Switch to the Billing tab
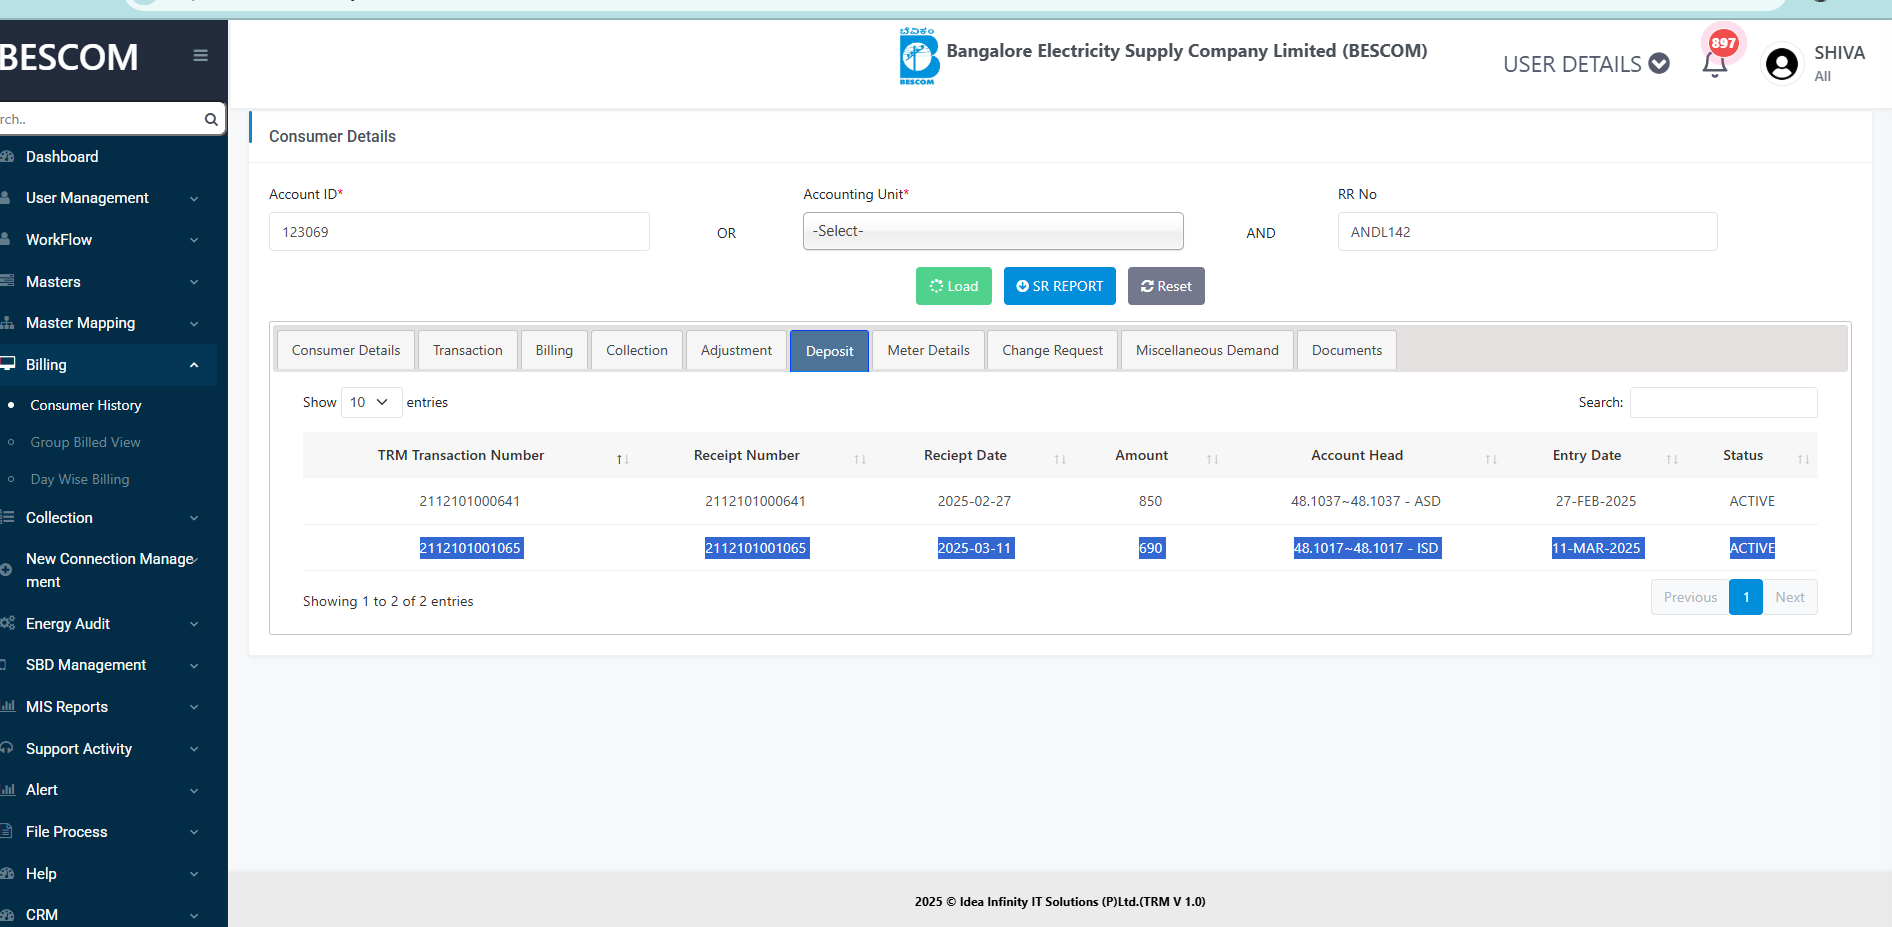This screenshot has height=927, width=1892. pyautogui.click(x=554, y=350)
